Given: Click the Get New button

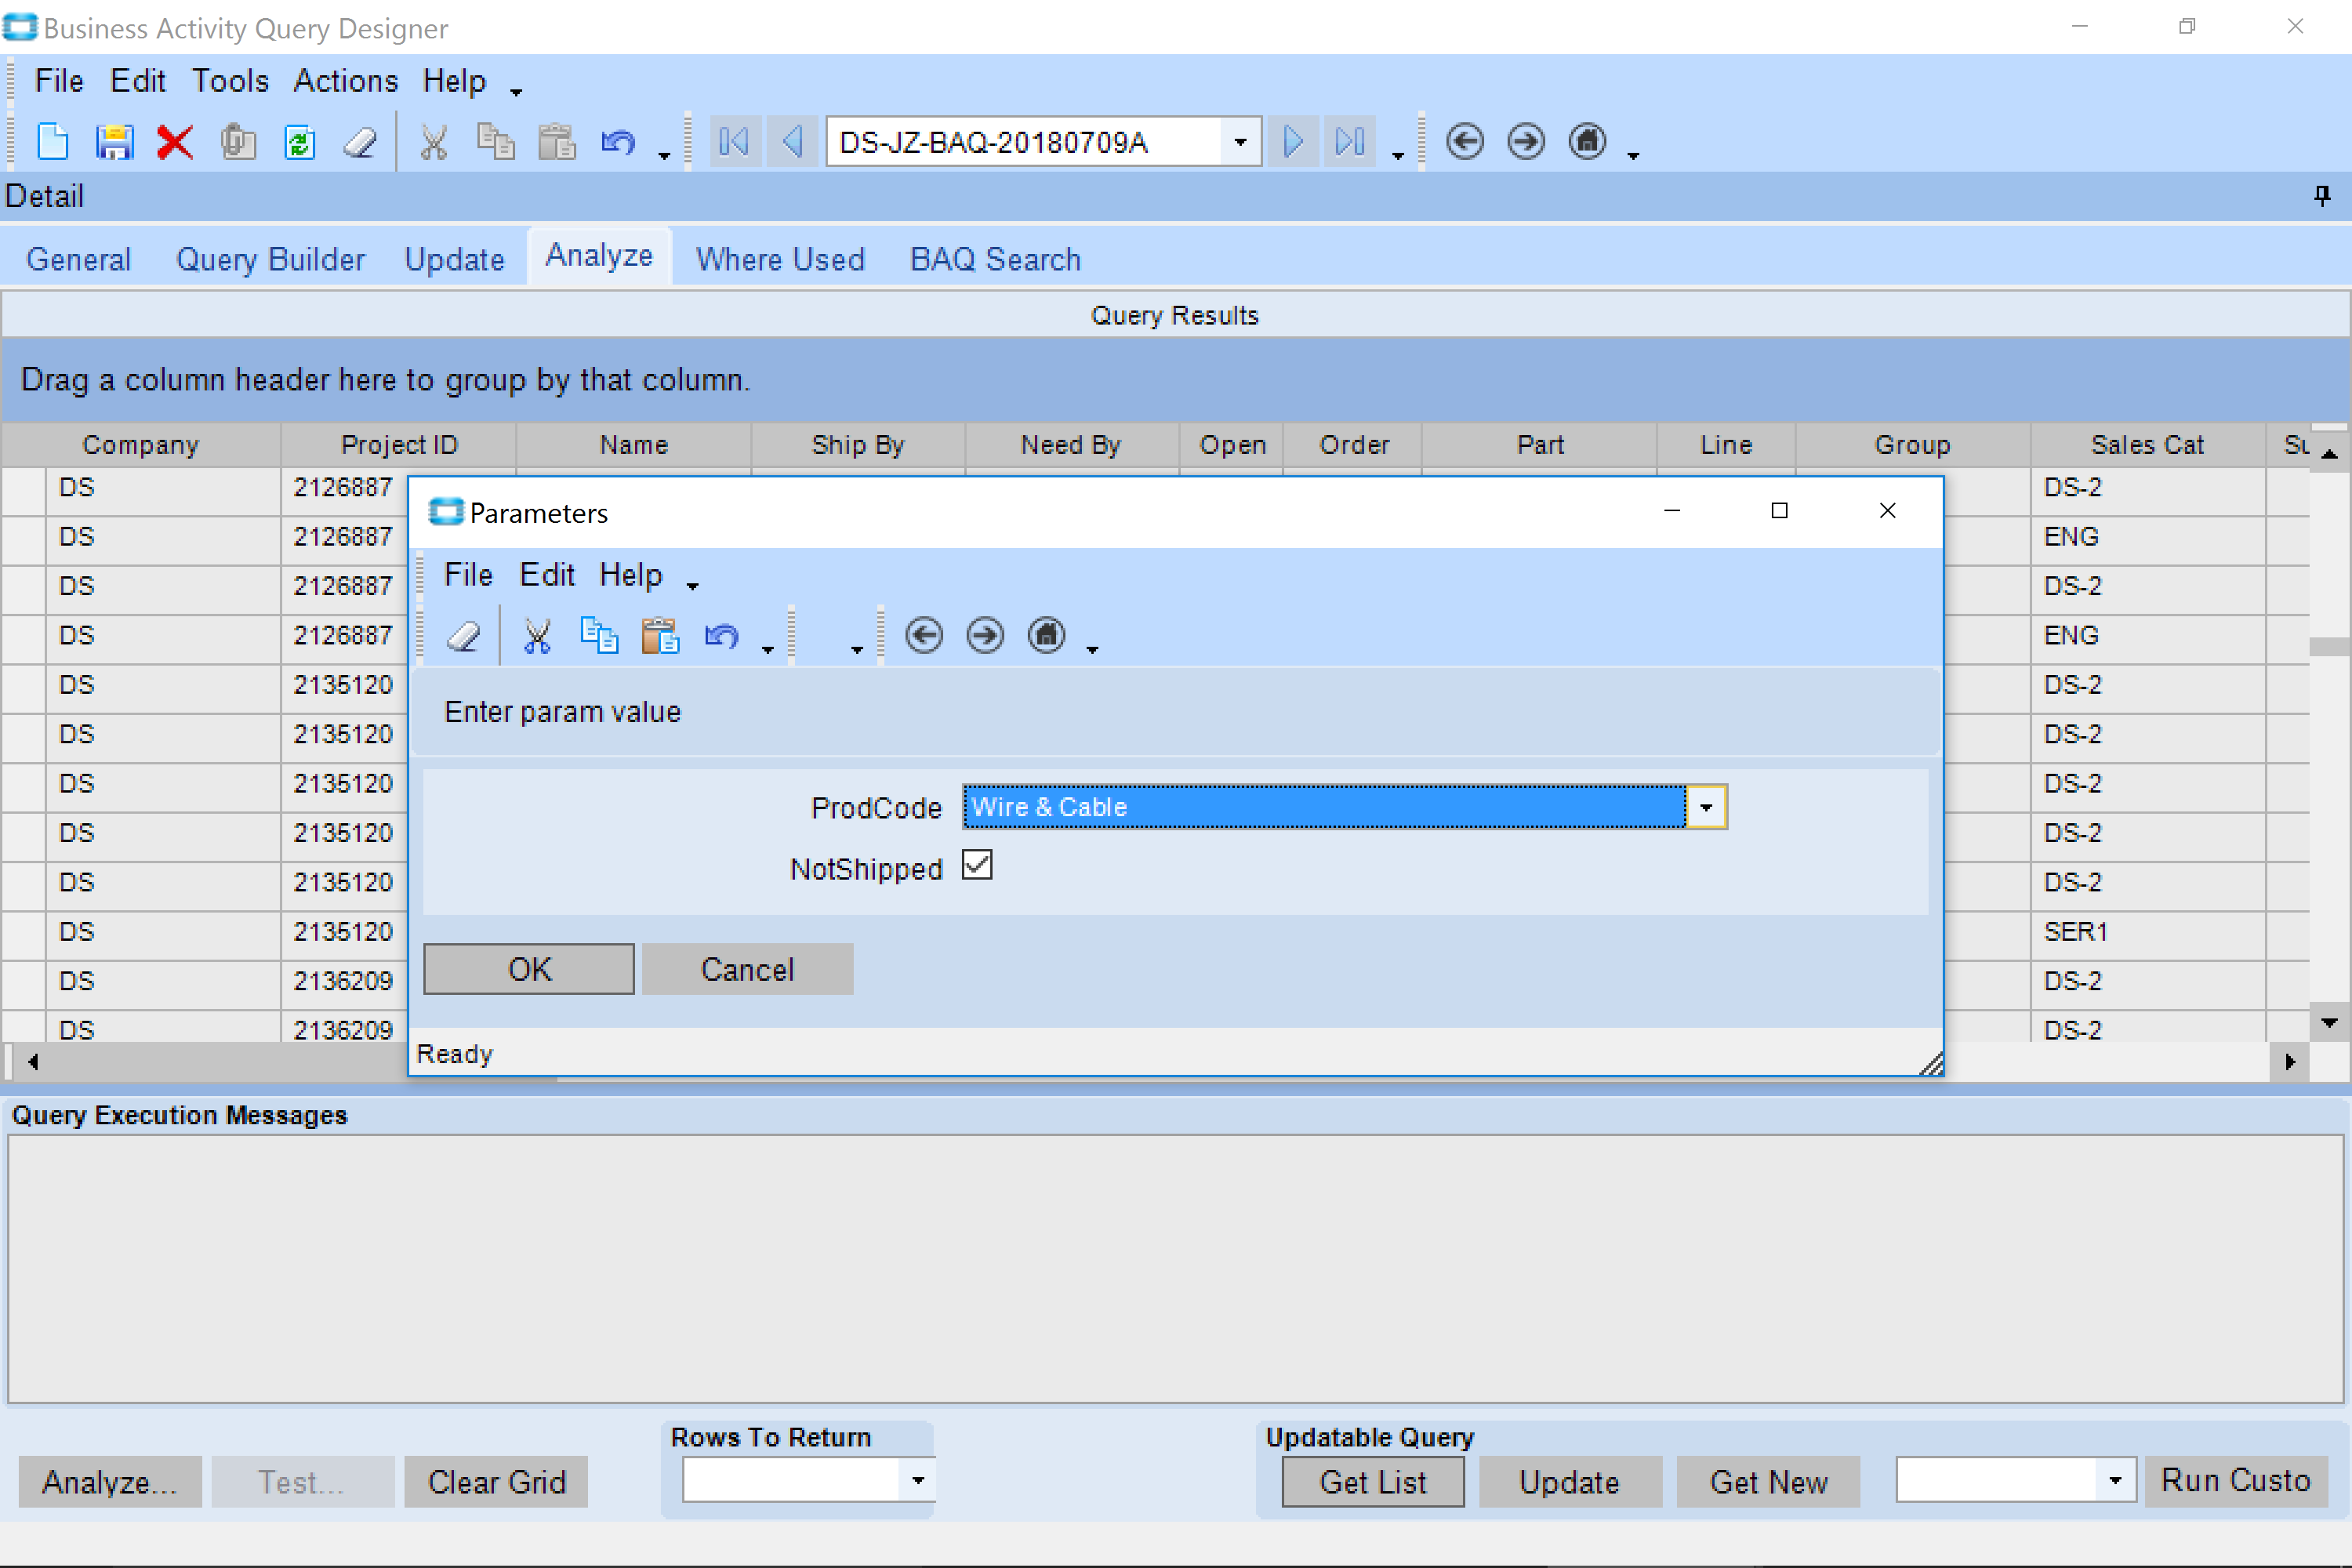Looking at the screenshot, I should pyautogui.click(x=1768, y=1482).
